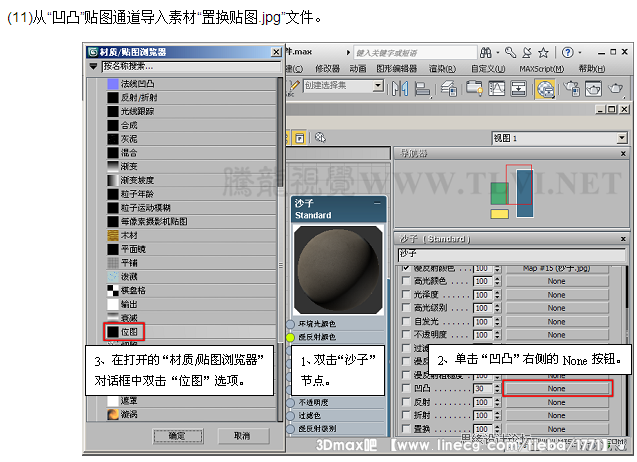
Task: Collapse the 沙子 node with minus button
Action: tap(377, 203)
